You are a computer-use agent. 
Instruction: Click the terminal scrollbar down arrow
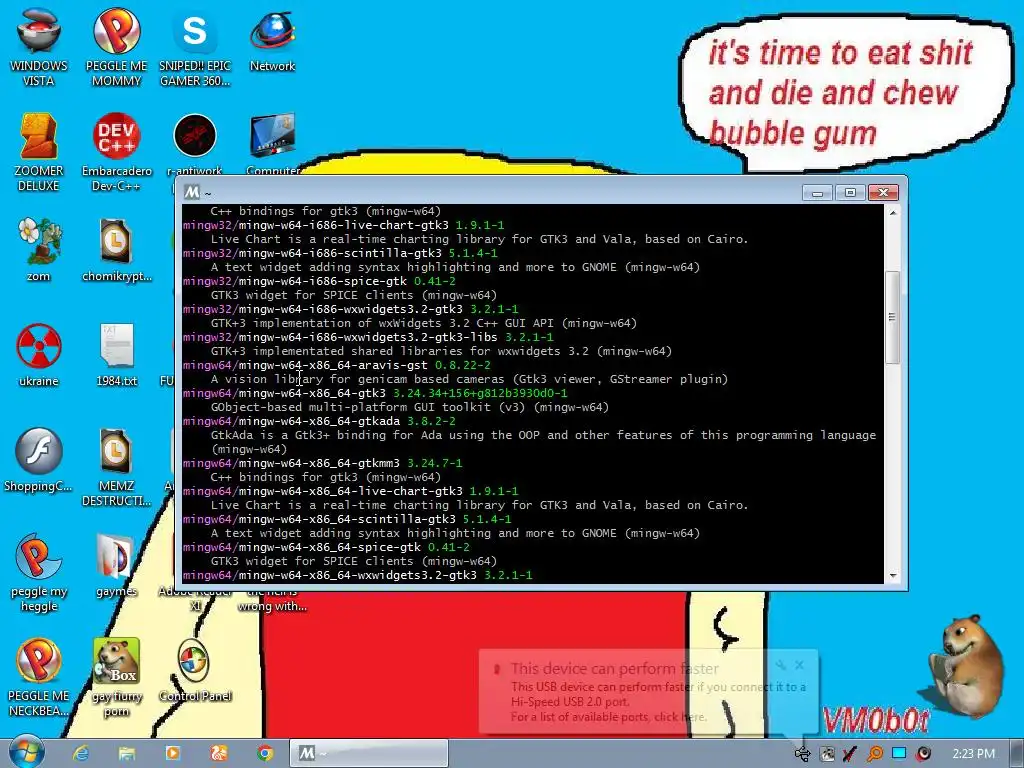pos(893,575)
